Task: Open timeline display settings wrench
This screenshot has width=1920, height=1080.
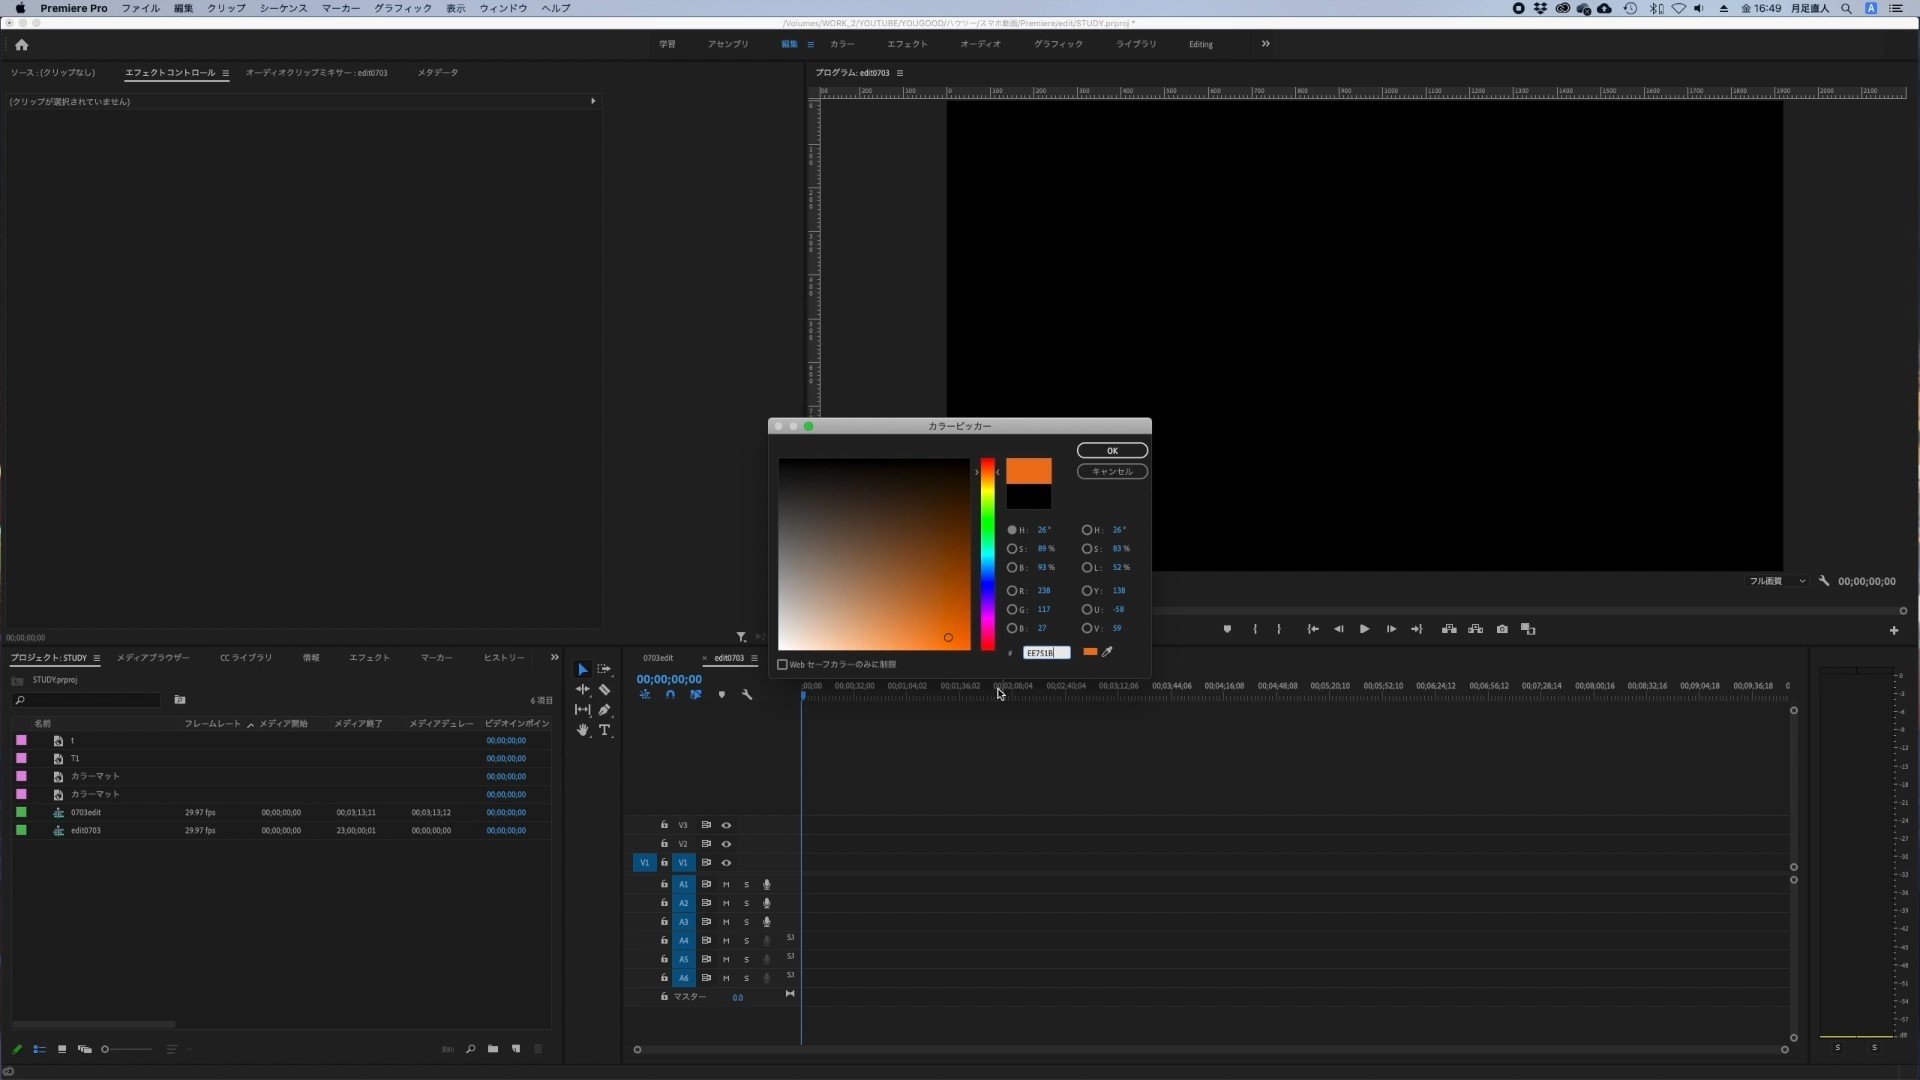Action: pyautogui.click(x=747, y=695)
